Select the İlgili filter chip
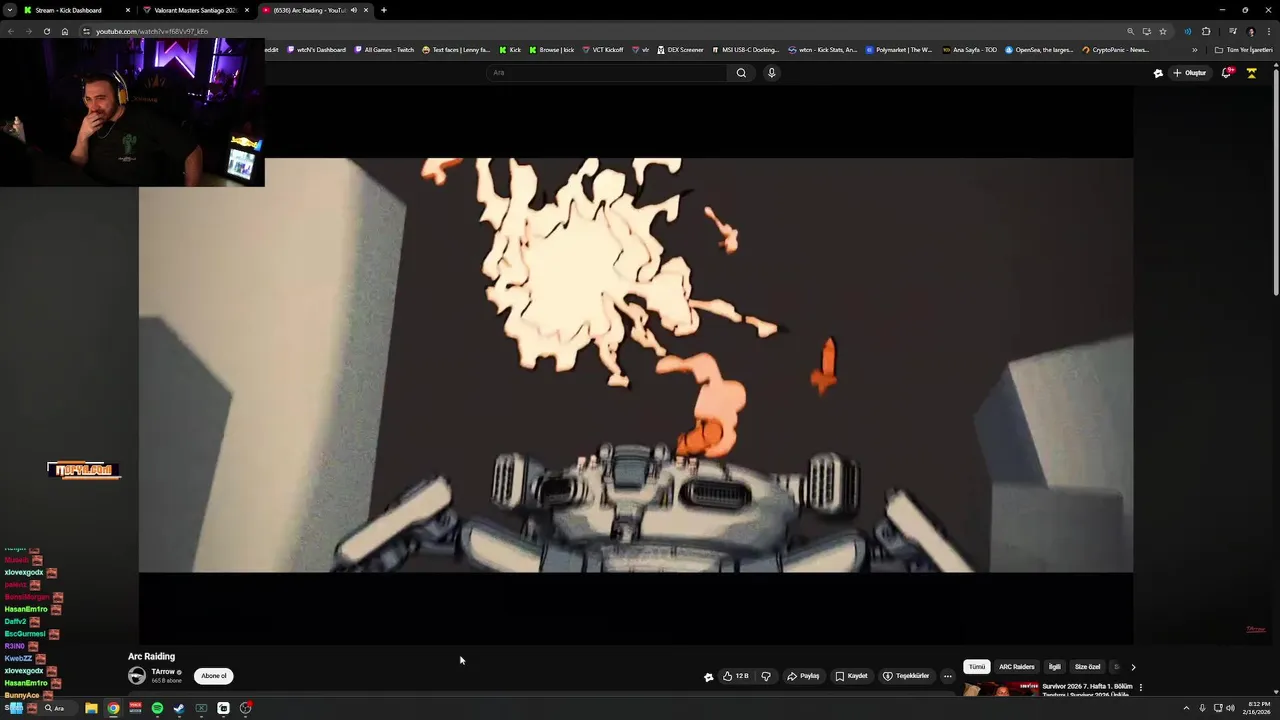This screenshot has height=720, width=1280. tap(1054, 667)
